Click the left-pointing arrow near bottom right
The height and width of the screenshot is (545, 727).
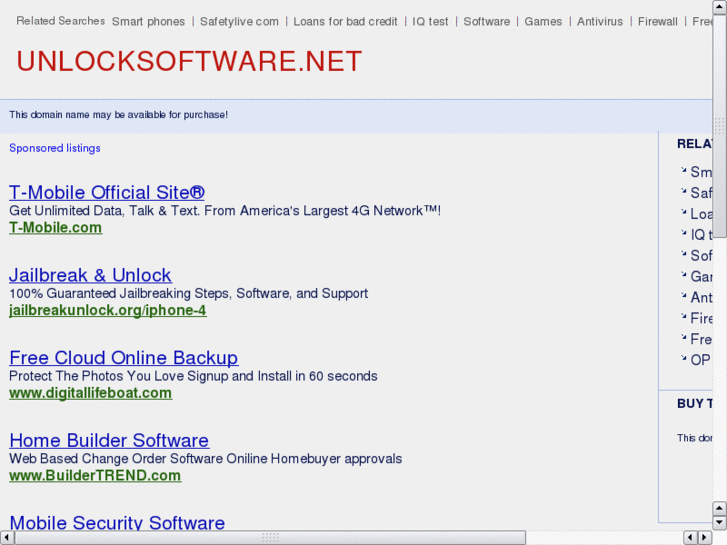click(x=690, y=538)
